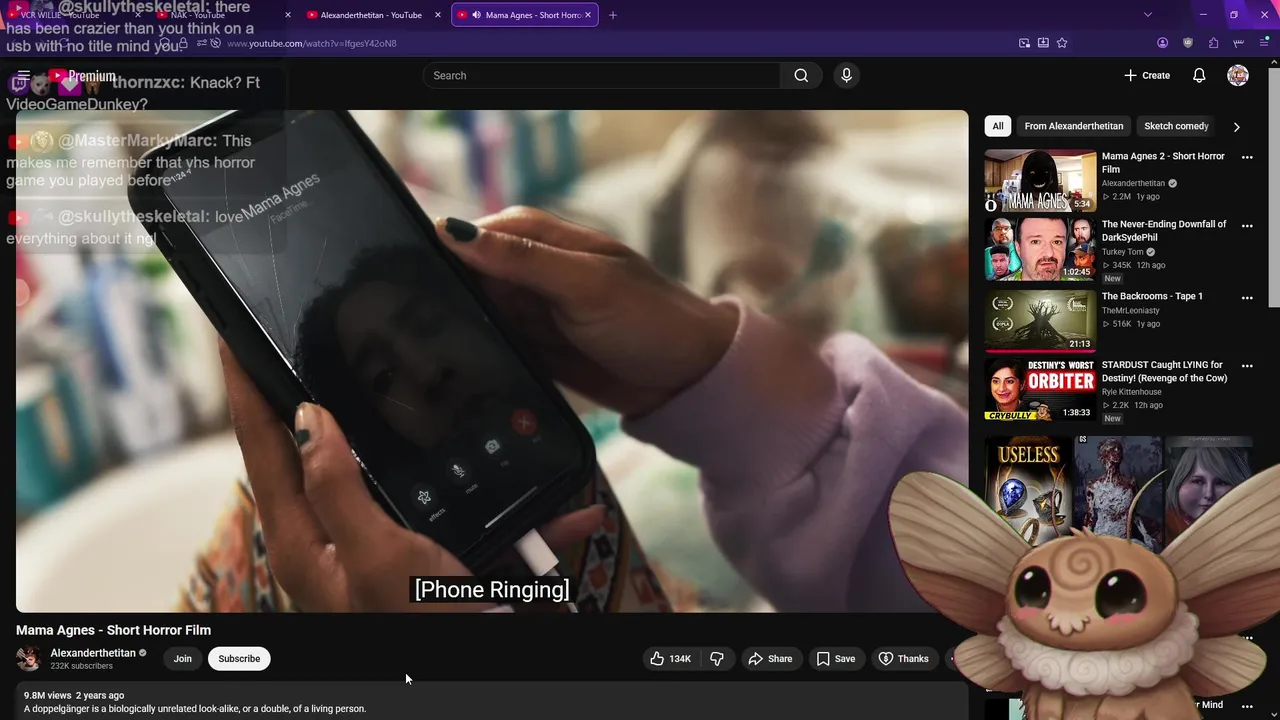This screenshot has width=1280, height=720.
Task: Click inside the YouTube Search field
Action: [603, 75]
